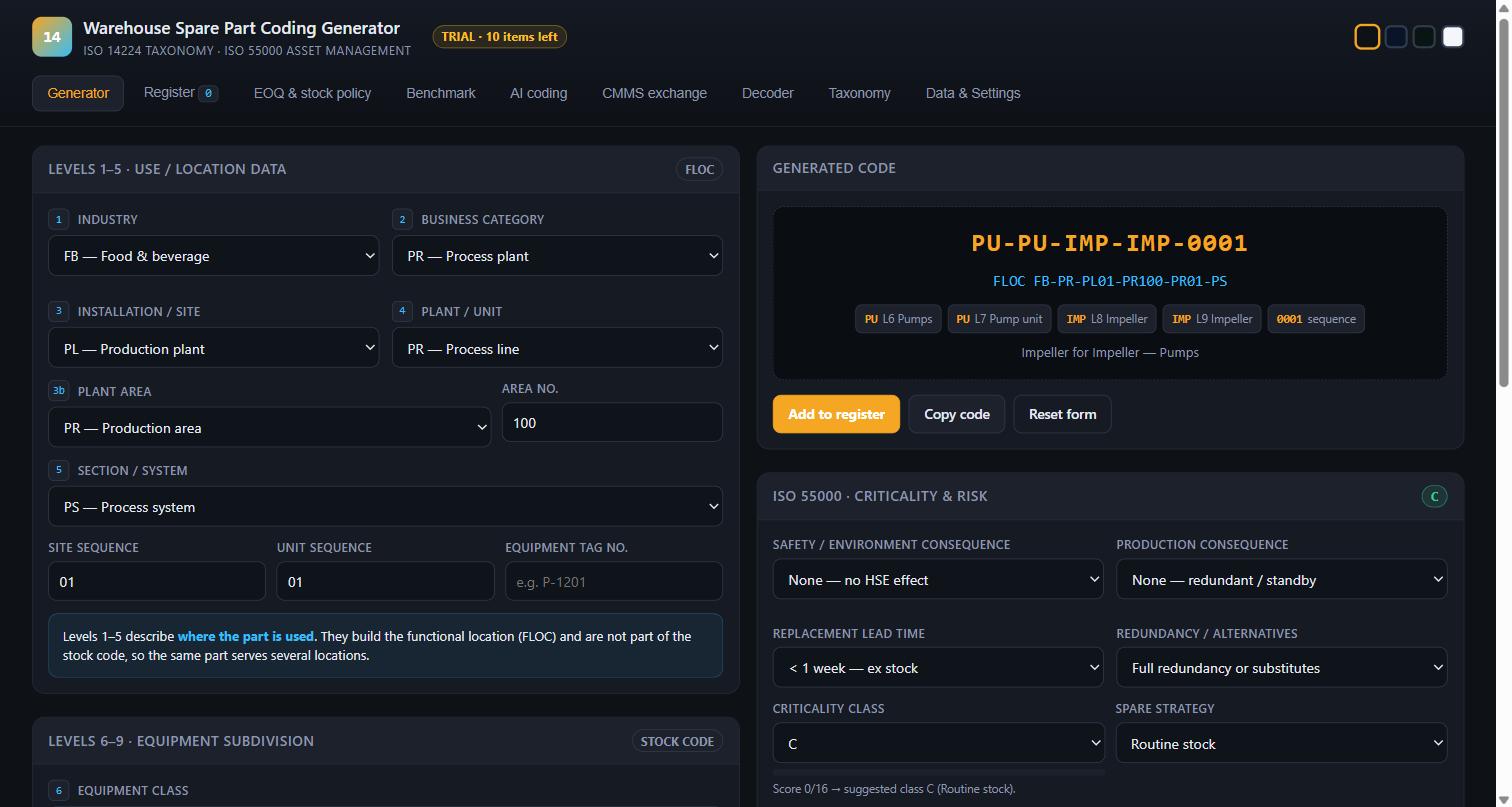Open the Register tab

[181, 93]
